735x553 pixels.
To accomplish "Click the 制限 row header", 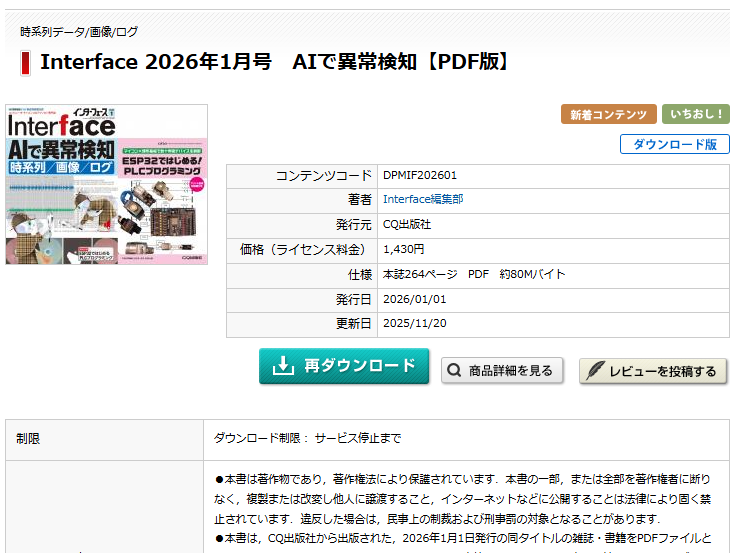I will 29,439.
